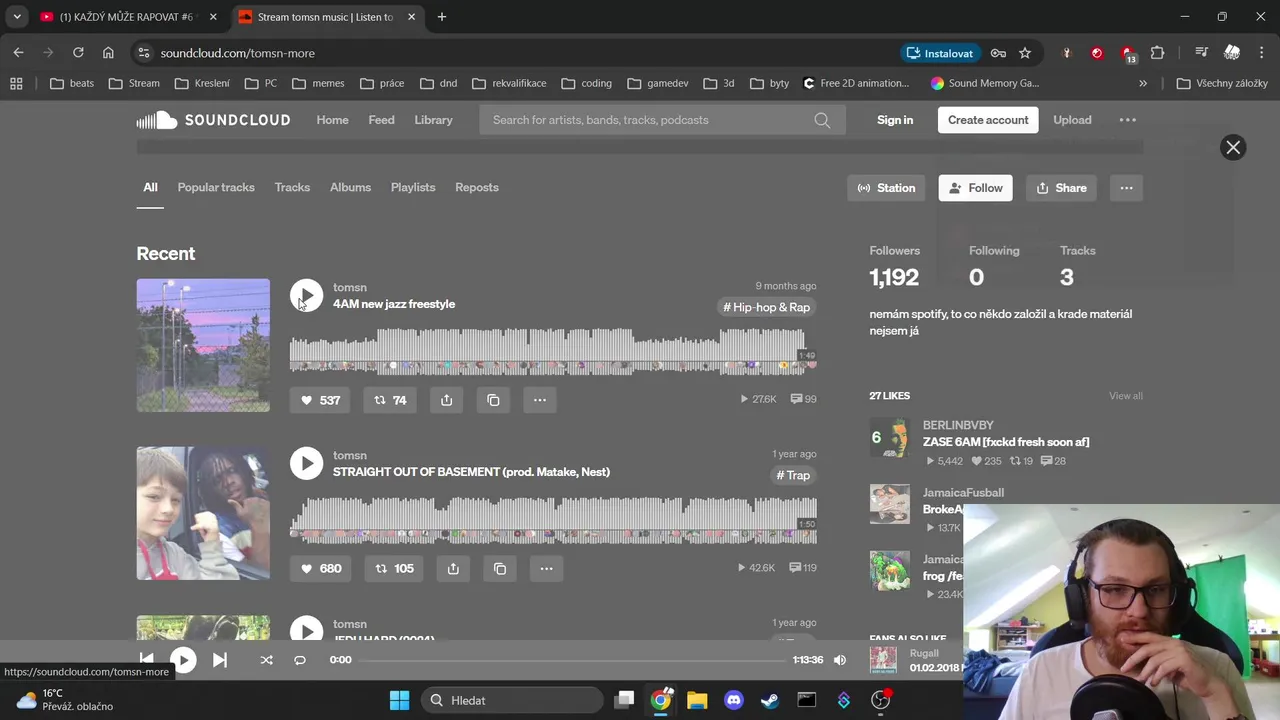Open the Hip-hop & Rap tag

[x=766, y=307]
